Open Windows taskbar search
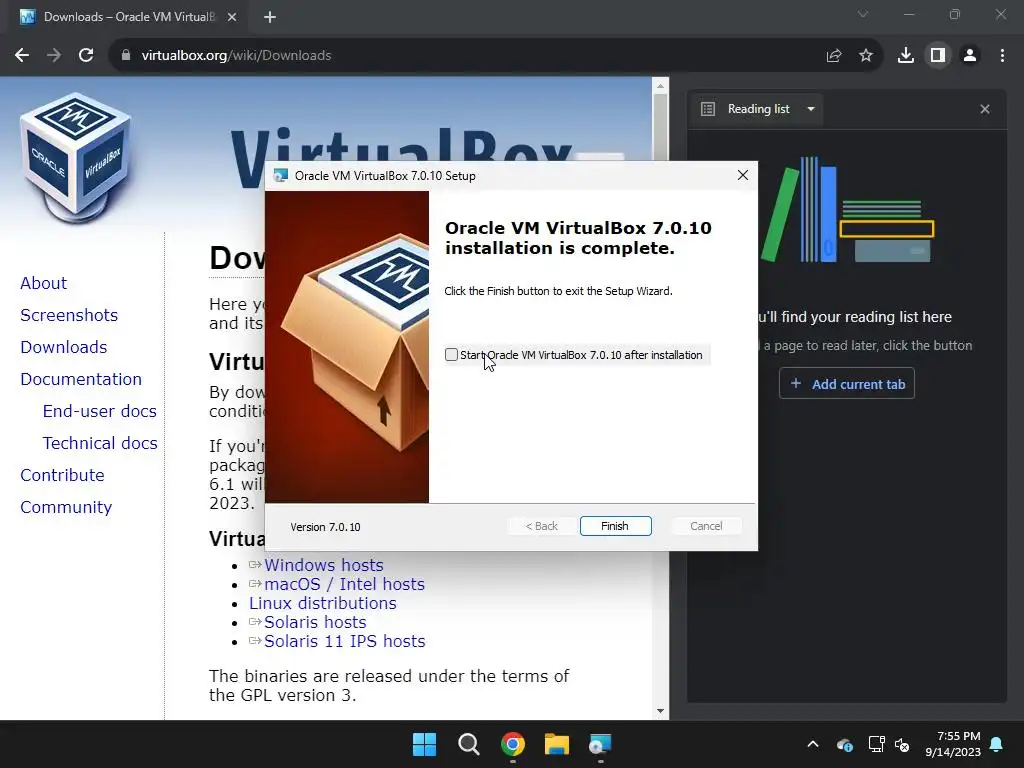 click(x=469, y=744)
